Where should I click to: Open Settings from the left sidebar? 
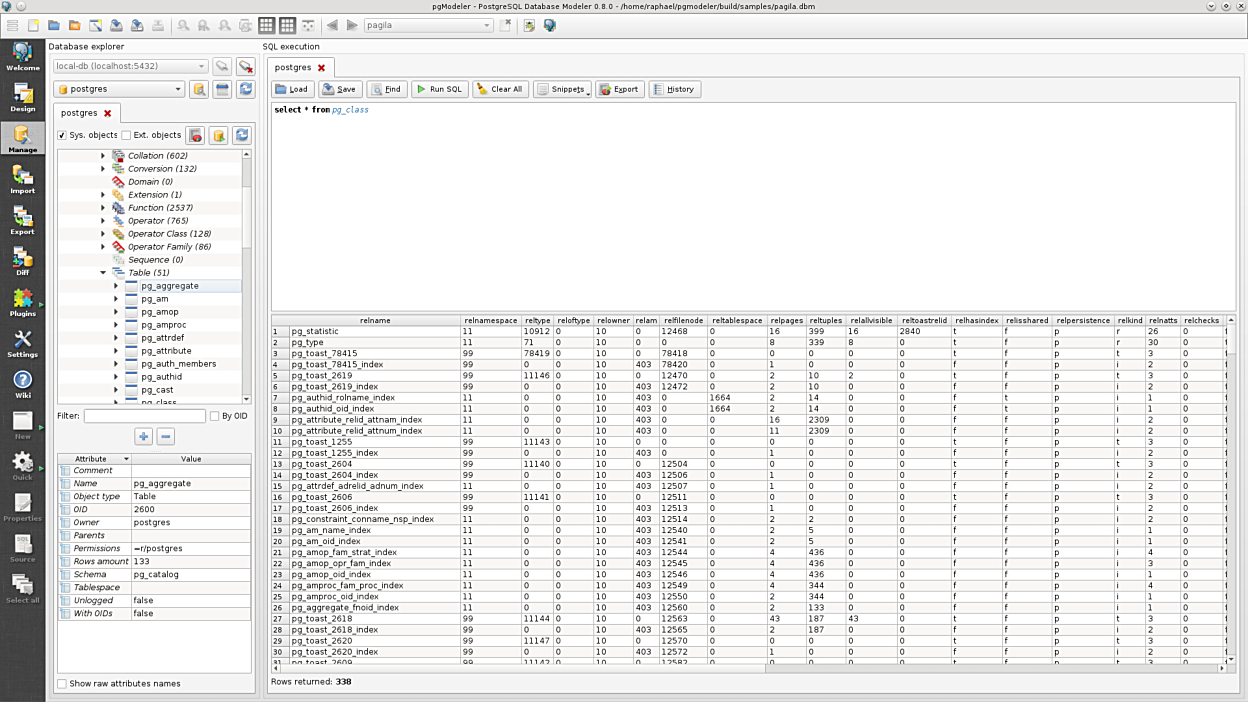(22, 343)
